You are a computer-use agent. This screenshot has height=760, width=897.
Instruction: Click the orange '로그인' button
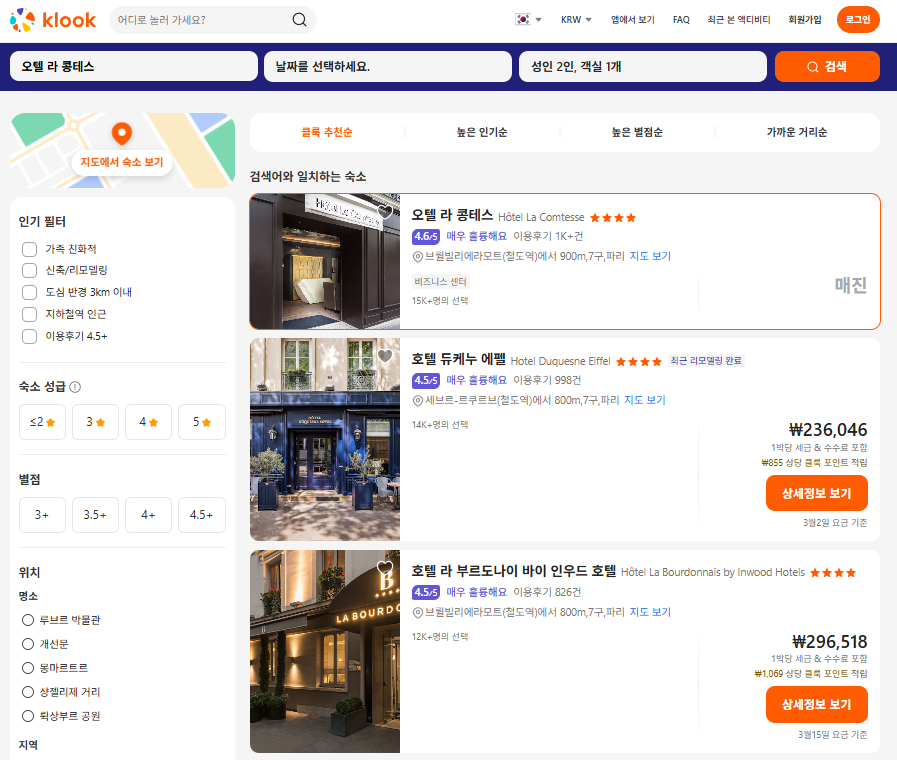858,19
